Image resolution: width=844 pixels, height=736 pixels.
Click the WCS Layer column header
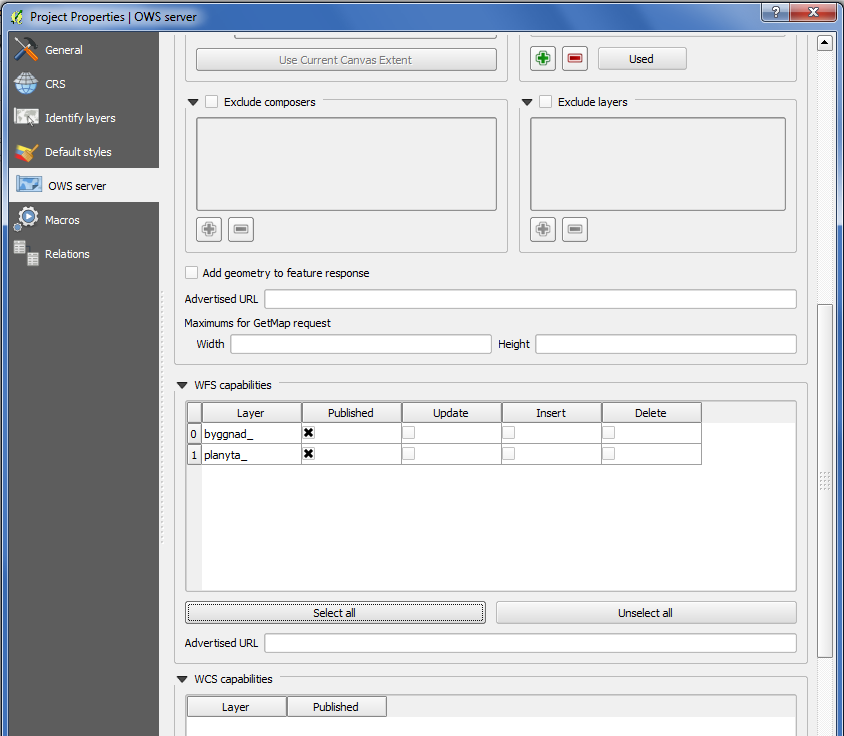[x=236, y=707]
